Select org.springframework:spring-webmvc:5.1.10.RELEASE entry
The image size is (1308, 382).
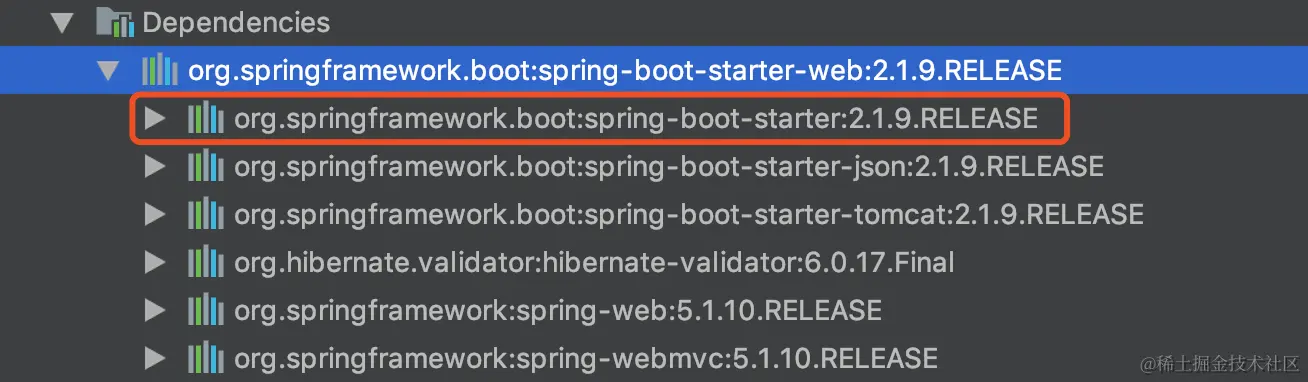[586, 358]
